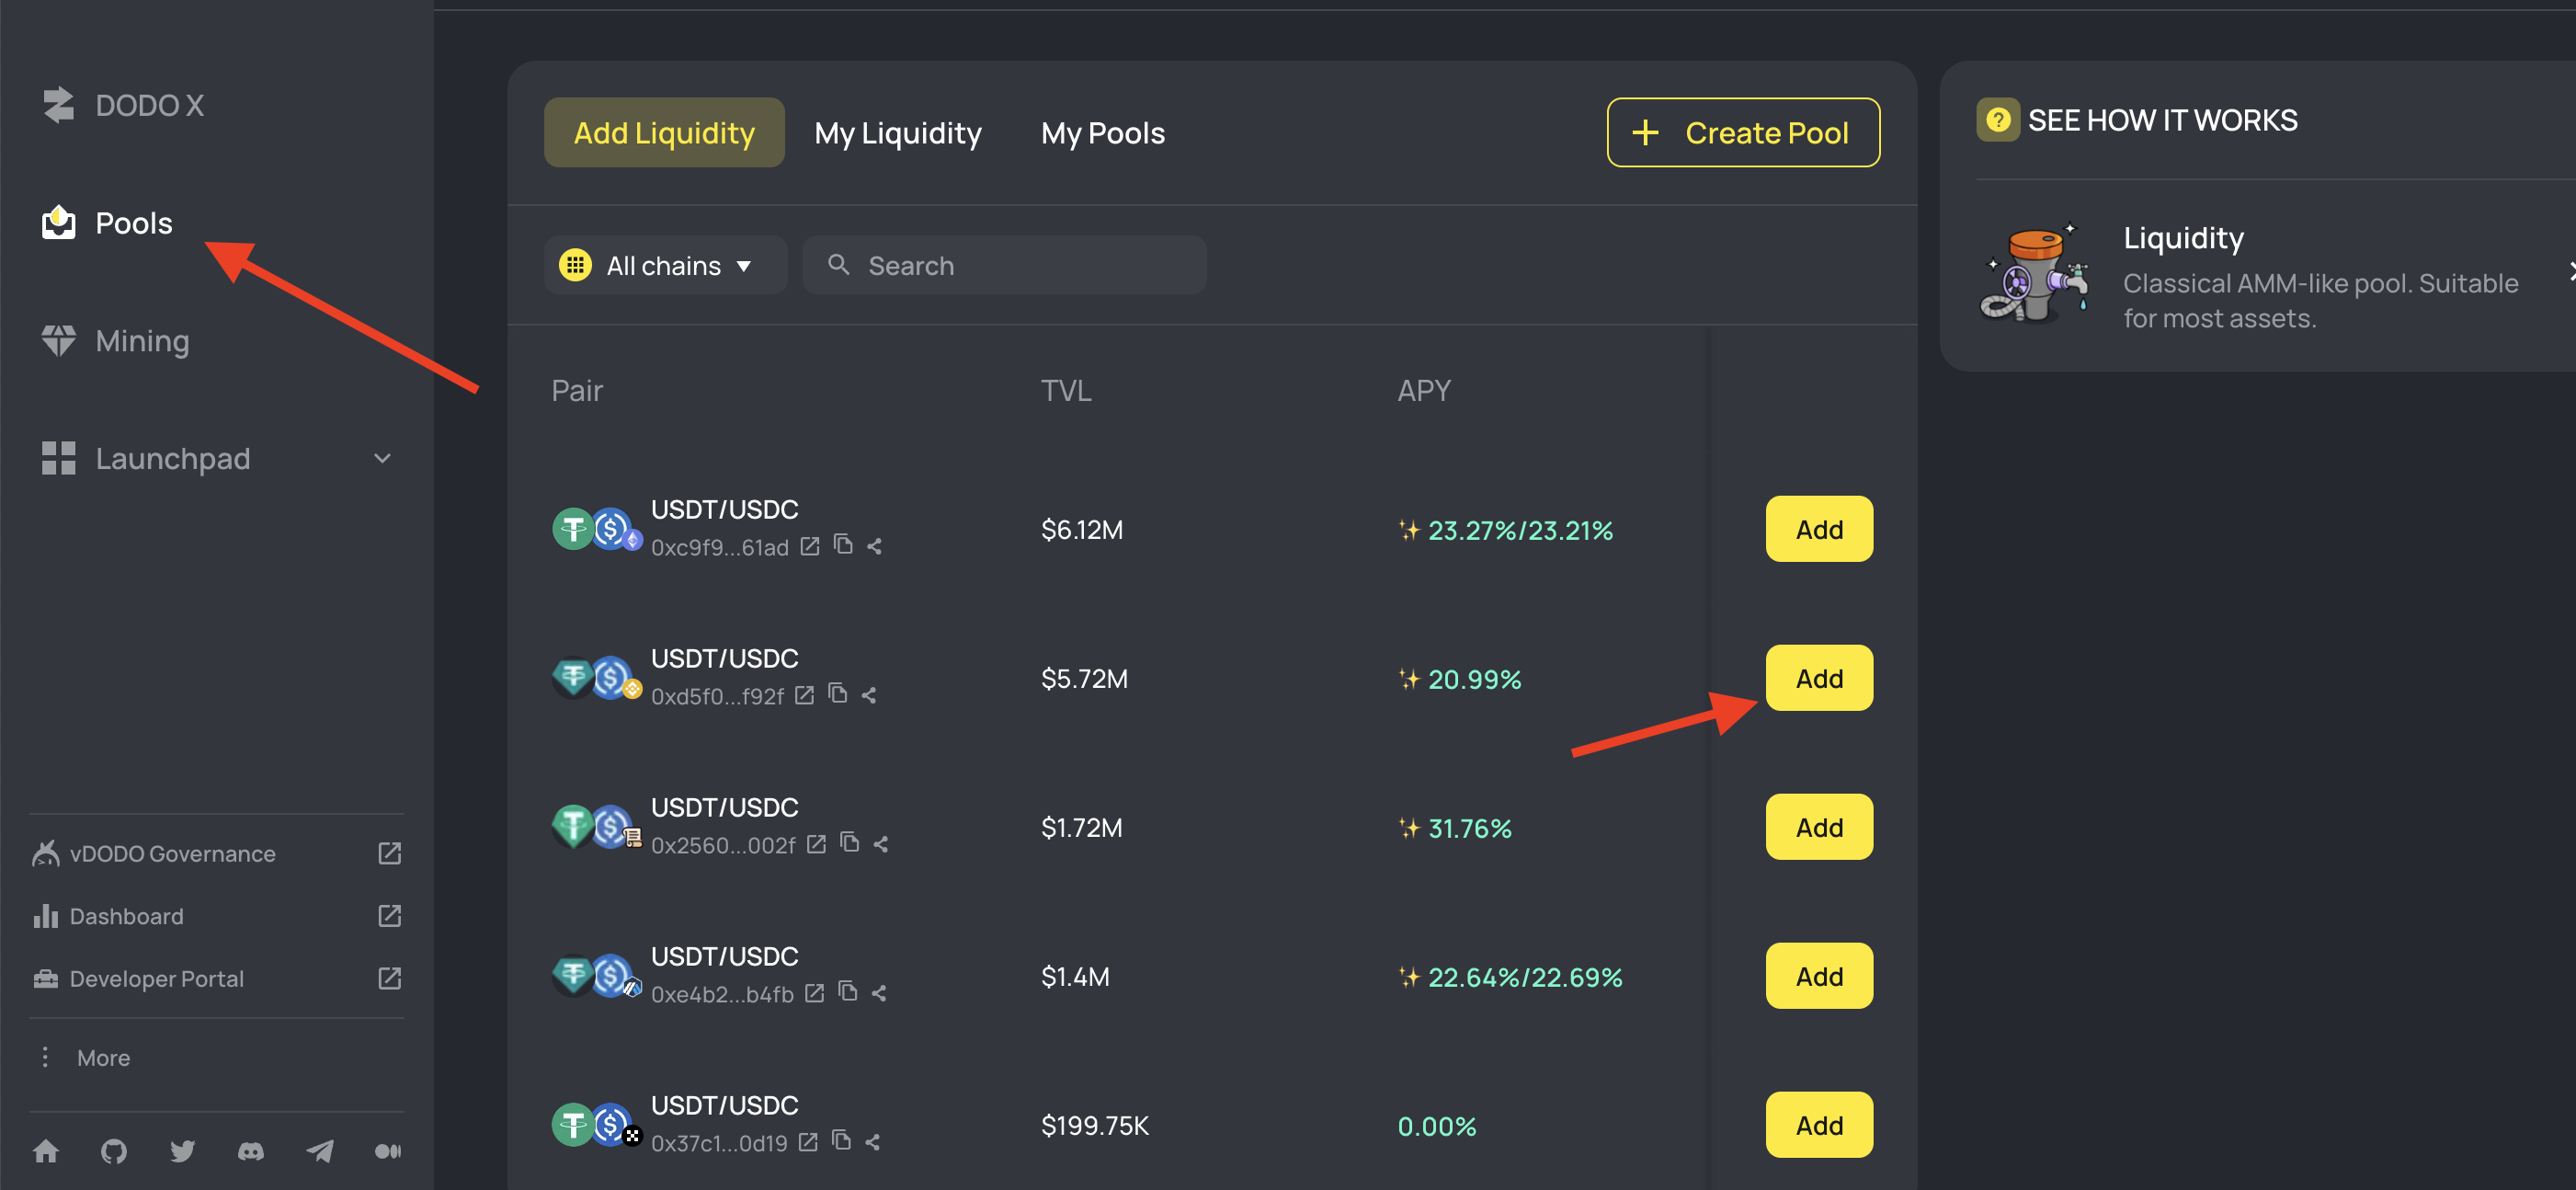Click the SEE HOW IT WORKS question icon
Screen dimensions: 2576x1190
[x=1997, y=120]
